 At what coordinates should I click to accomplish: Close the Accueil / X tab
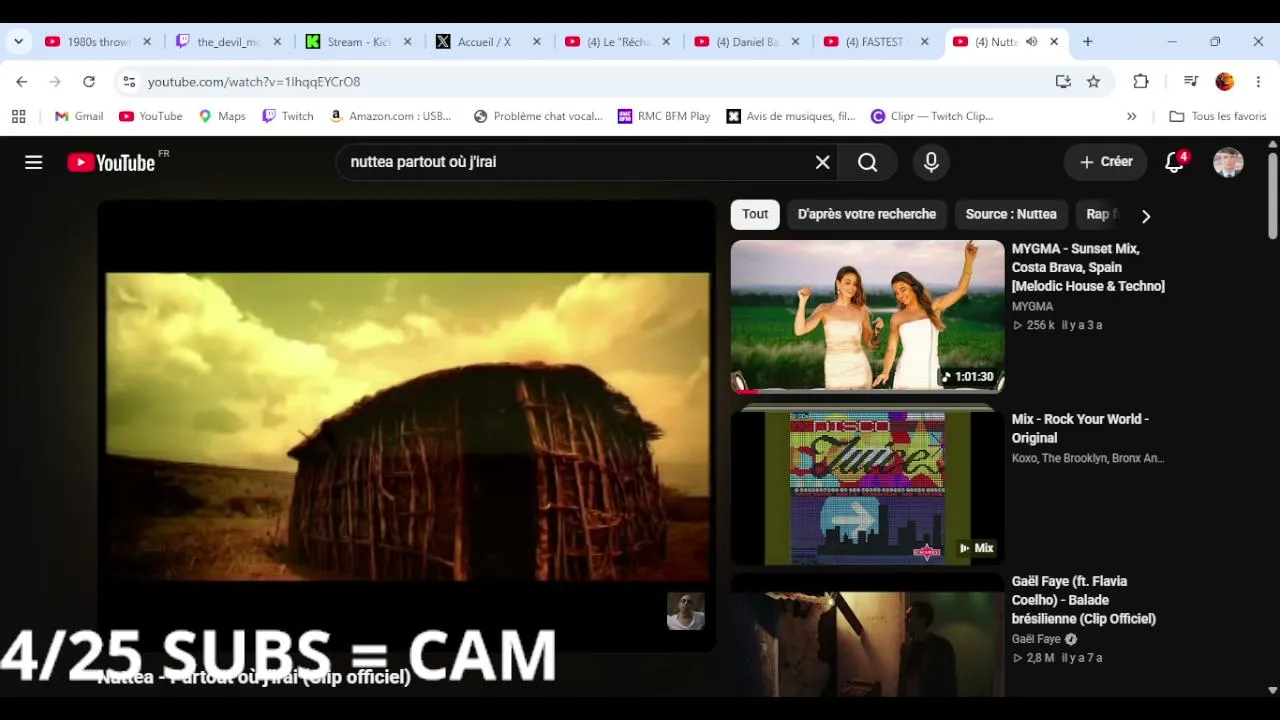pyautogui.click(x=537, y=42)
